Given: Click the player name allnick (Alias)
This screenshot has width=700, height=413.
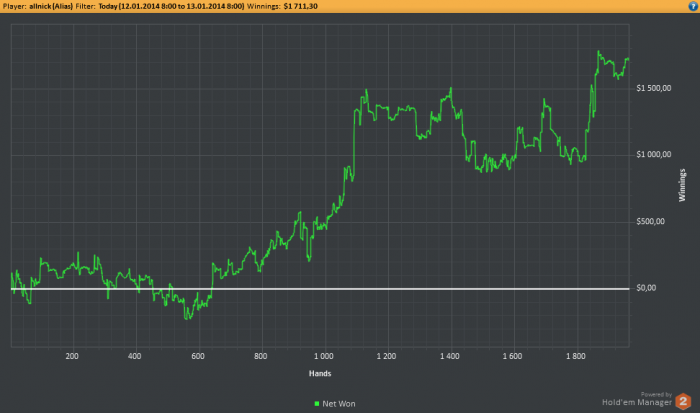Looking at the screenshot, I should tap(51, 6).
